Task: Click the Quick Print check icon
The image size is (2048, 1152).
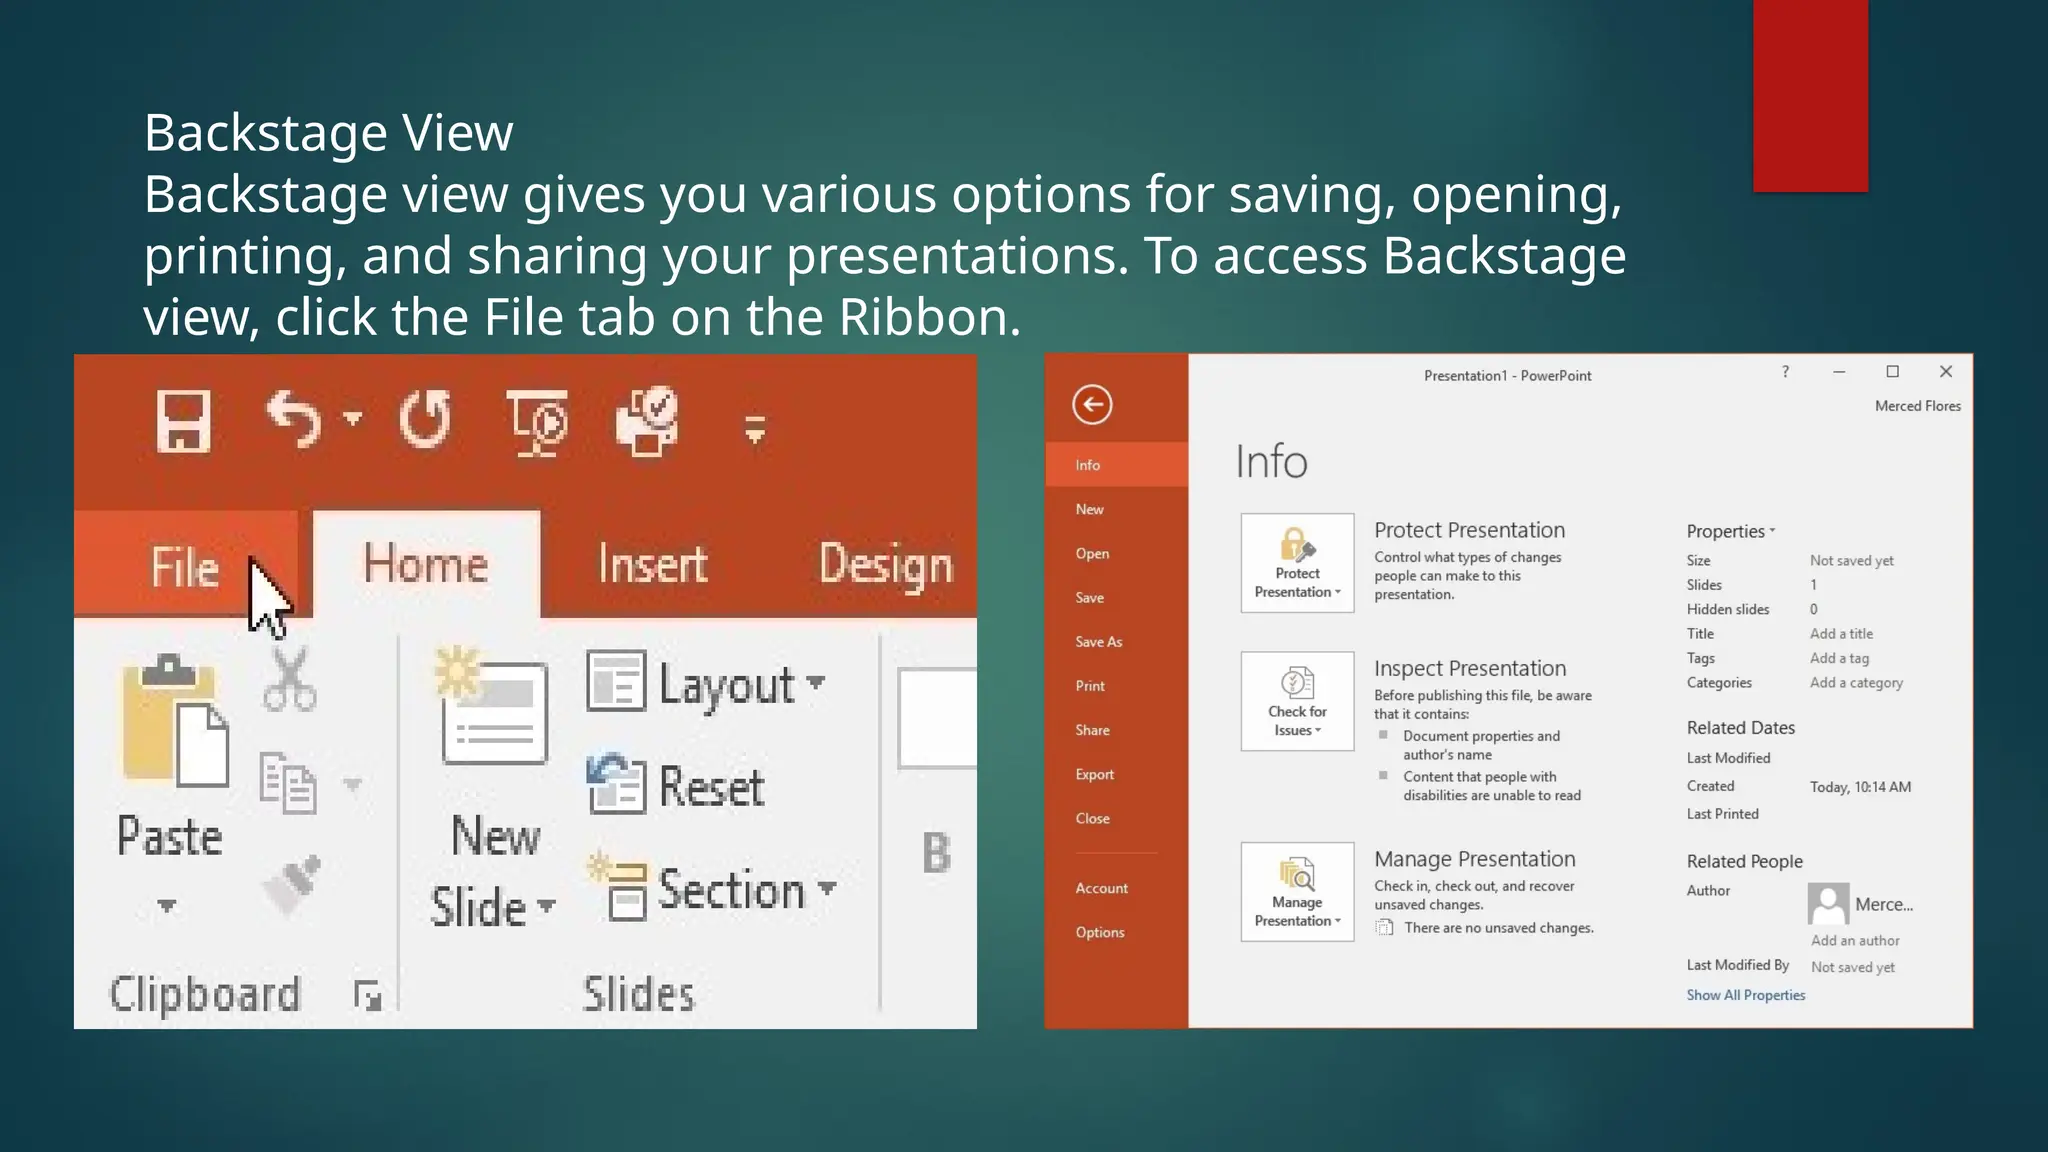Action: point(647,421)
